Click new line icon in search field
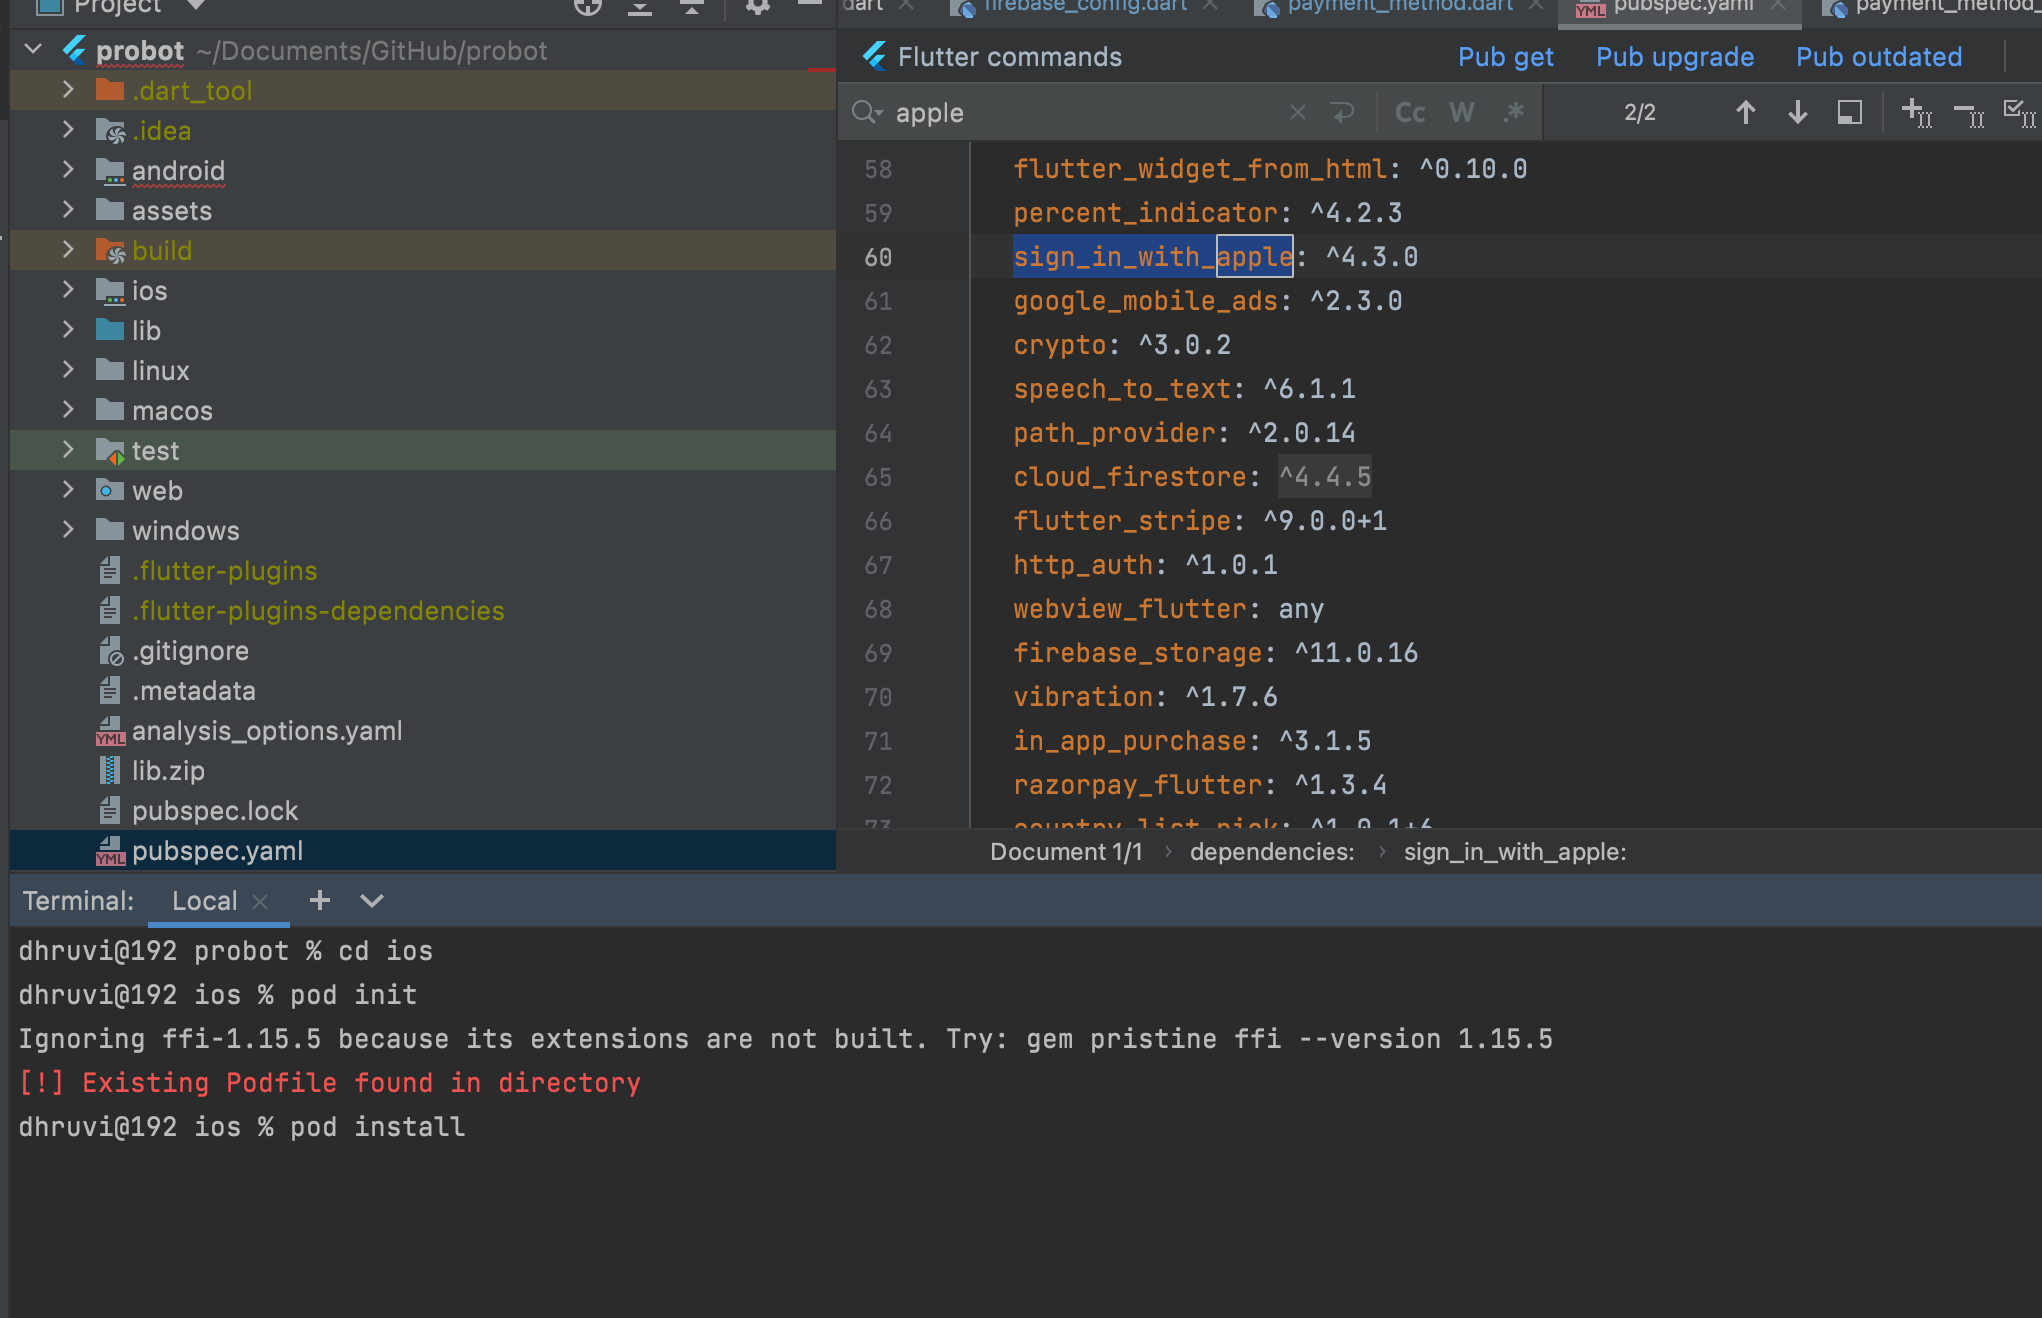The height and width of the screenshot is (1318, 2042). pos(1342,112)
